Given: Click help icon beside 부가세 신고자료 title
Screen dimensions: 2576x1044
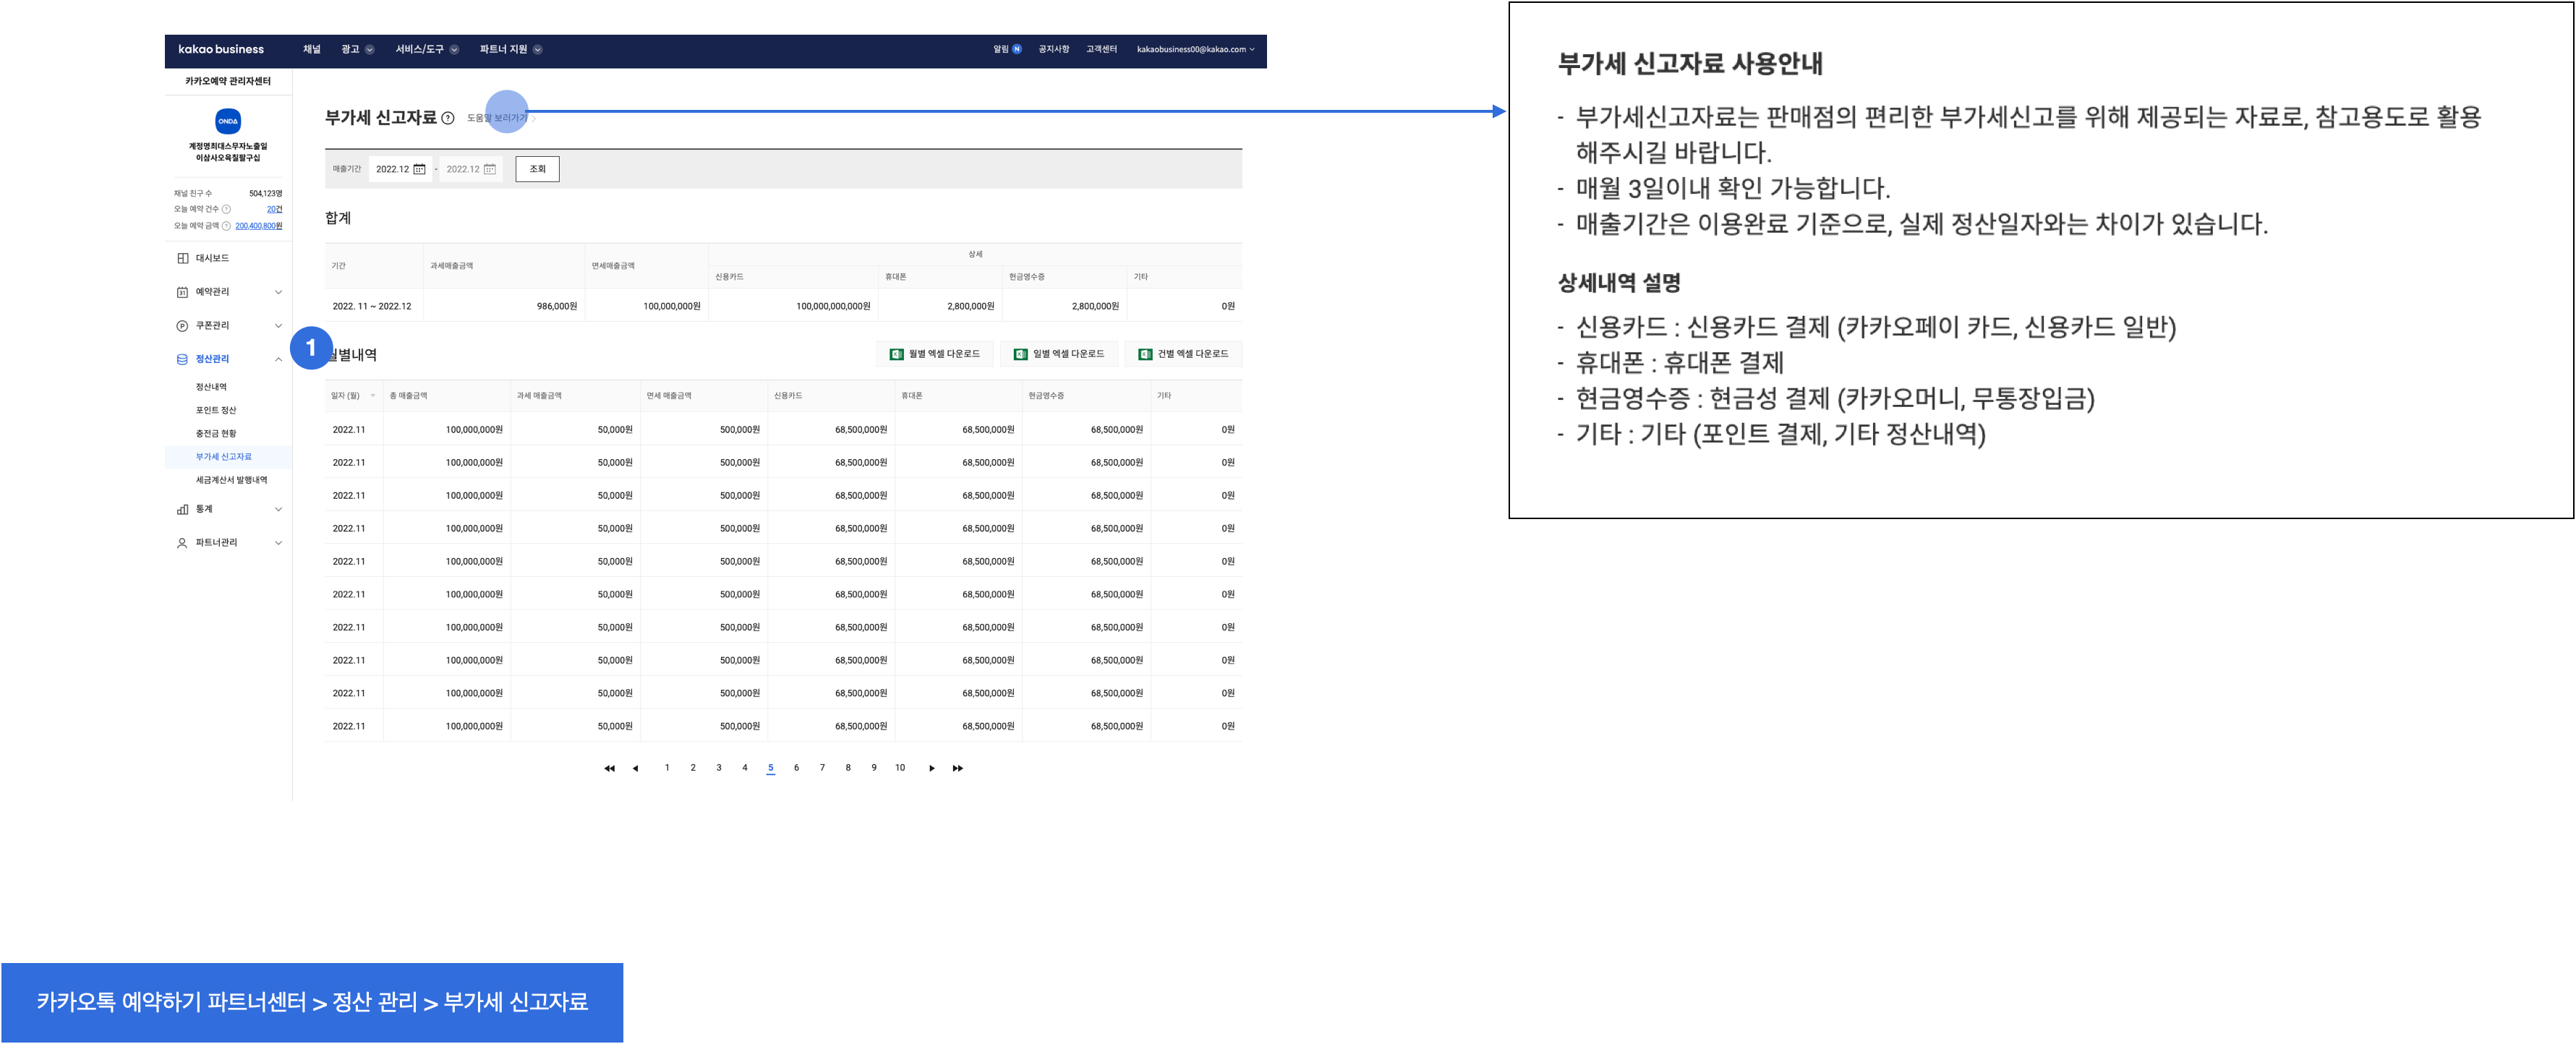Looking at the screenshot, I should point(448,118).
